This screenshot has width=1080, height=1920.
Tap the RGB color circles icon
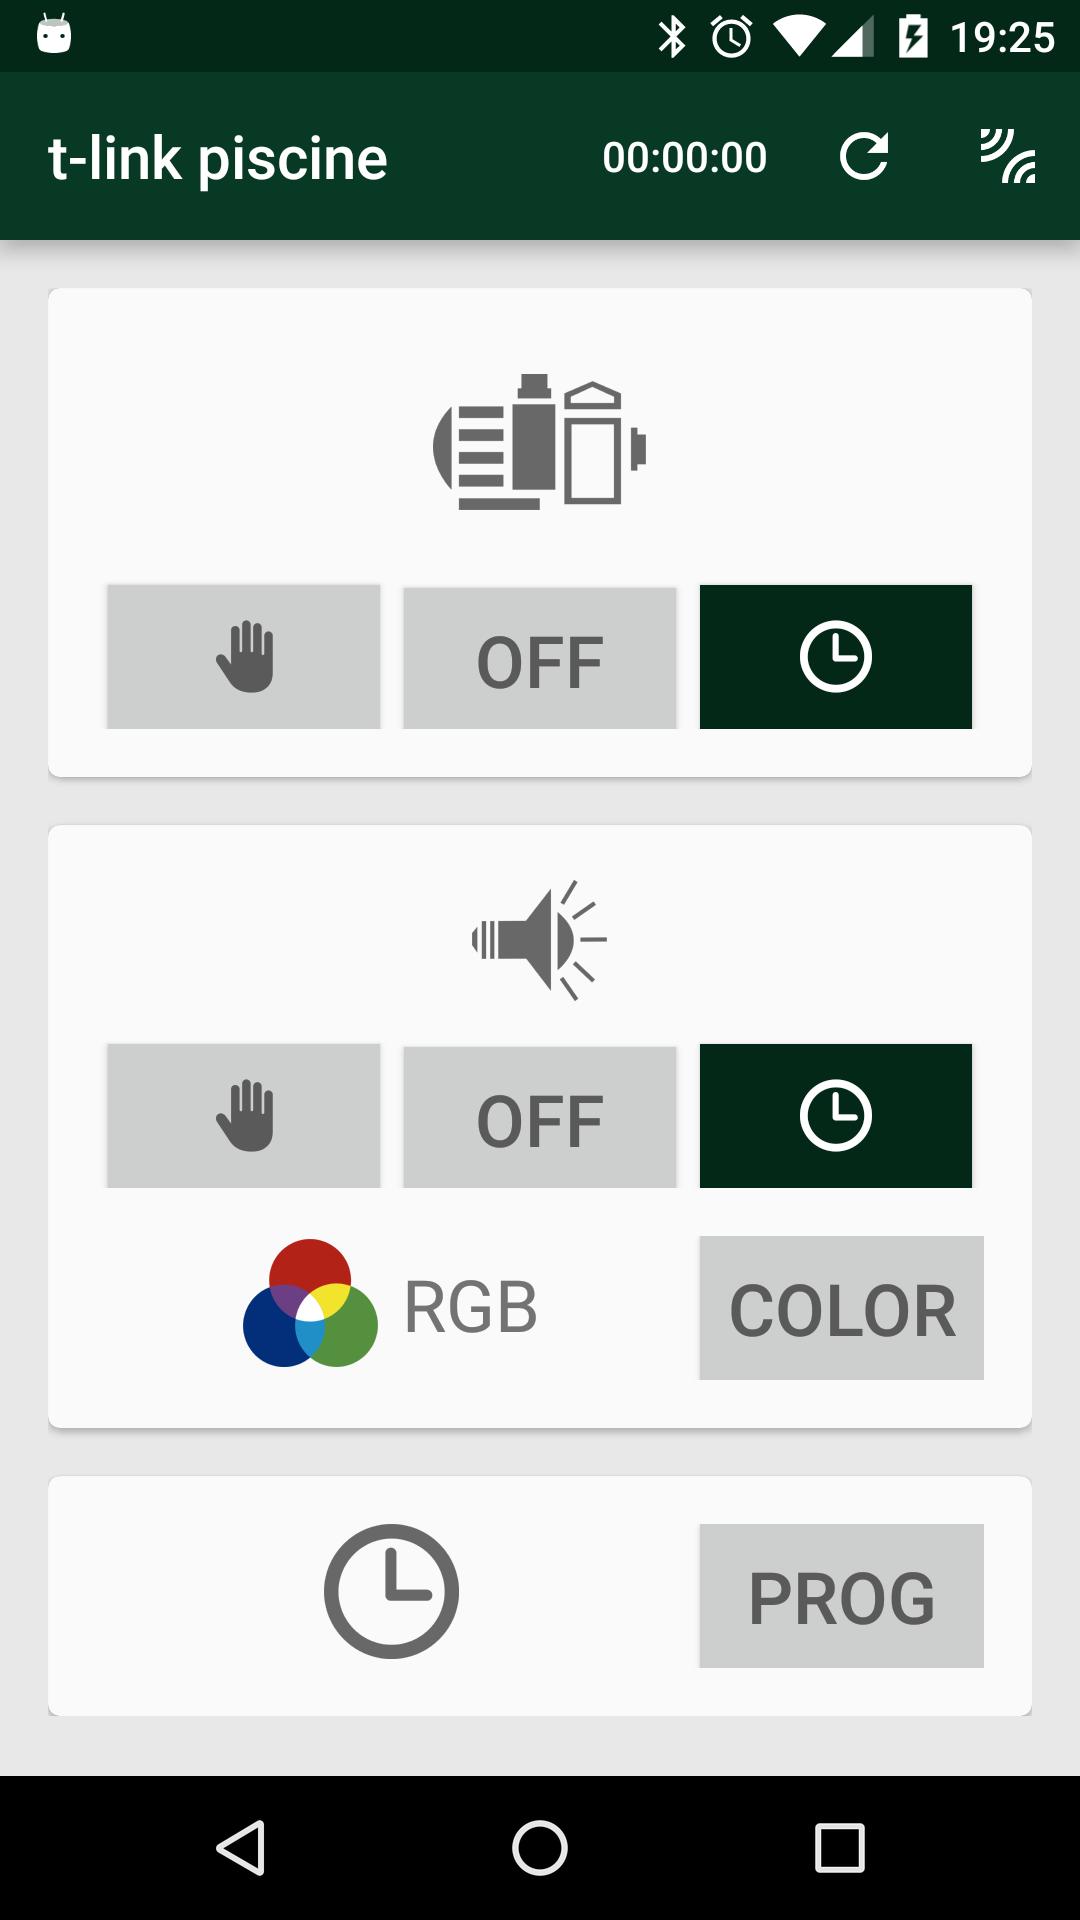click(x=310, y=1303)
